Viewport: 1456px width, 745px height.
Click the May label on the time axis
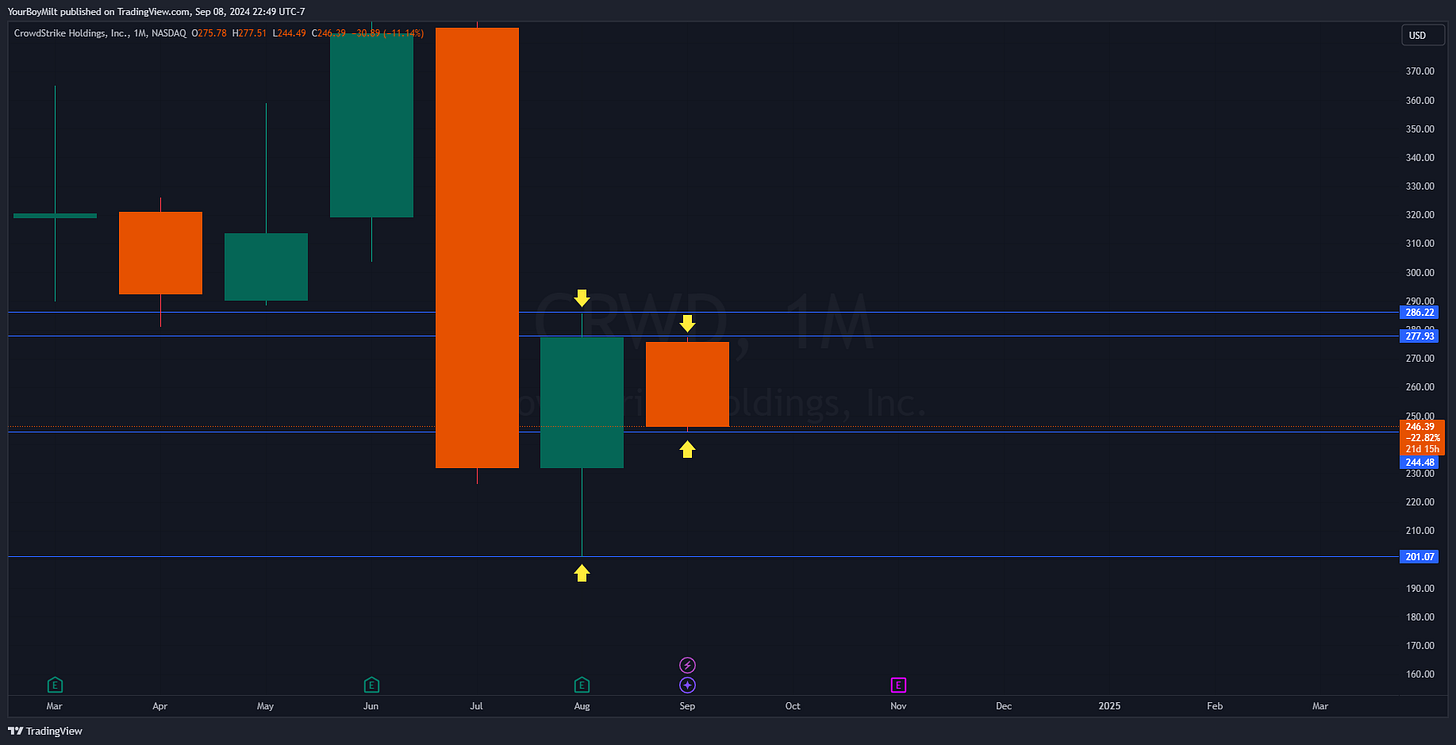(265, 706)
